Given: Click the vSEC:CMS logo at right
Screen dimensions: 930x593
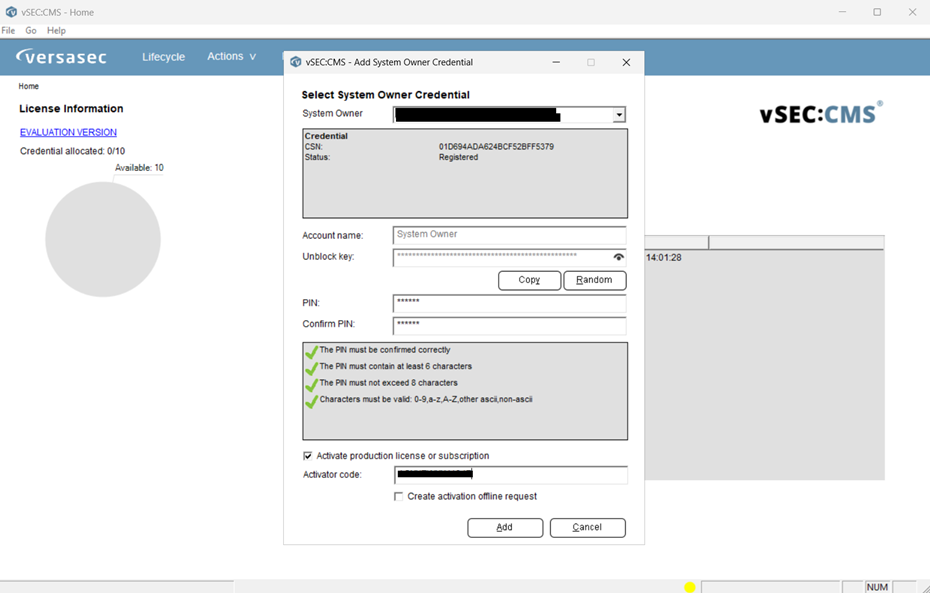Looking at the screenshot, I should pyautogui.click(x=821, y=113).
